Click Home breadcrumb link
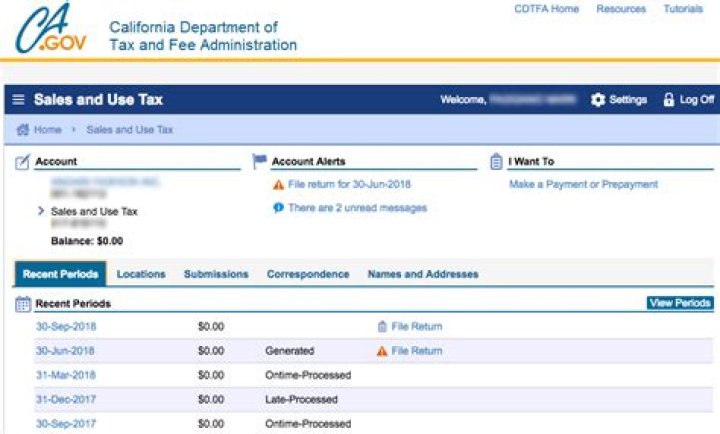 tap(47, 130)
